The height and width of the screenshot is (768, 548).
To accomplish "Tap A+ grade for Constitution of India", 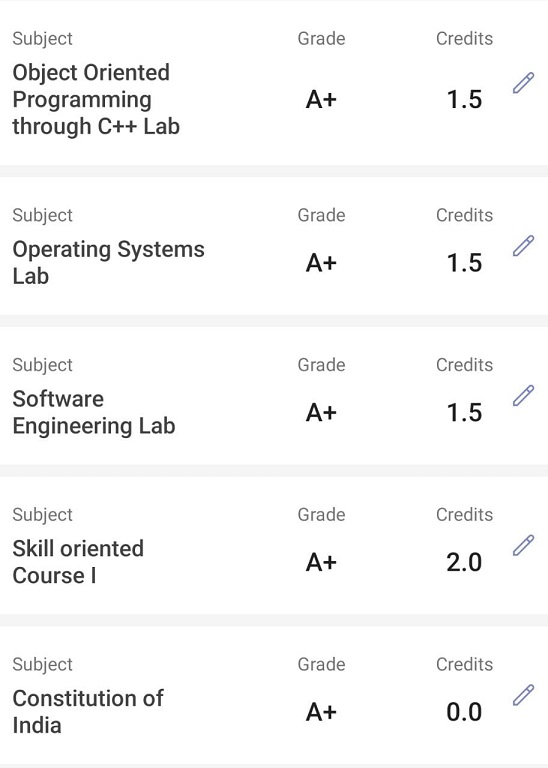I will tap(321, 712).
